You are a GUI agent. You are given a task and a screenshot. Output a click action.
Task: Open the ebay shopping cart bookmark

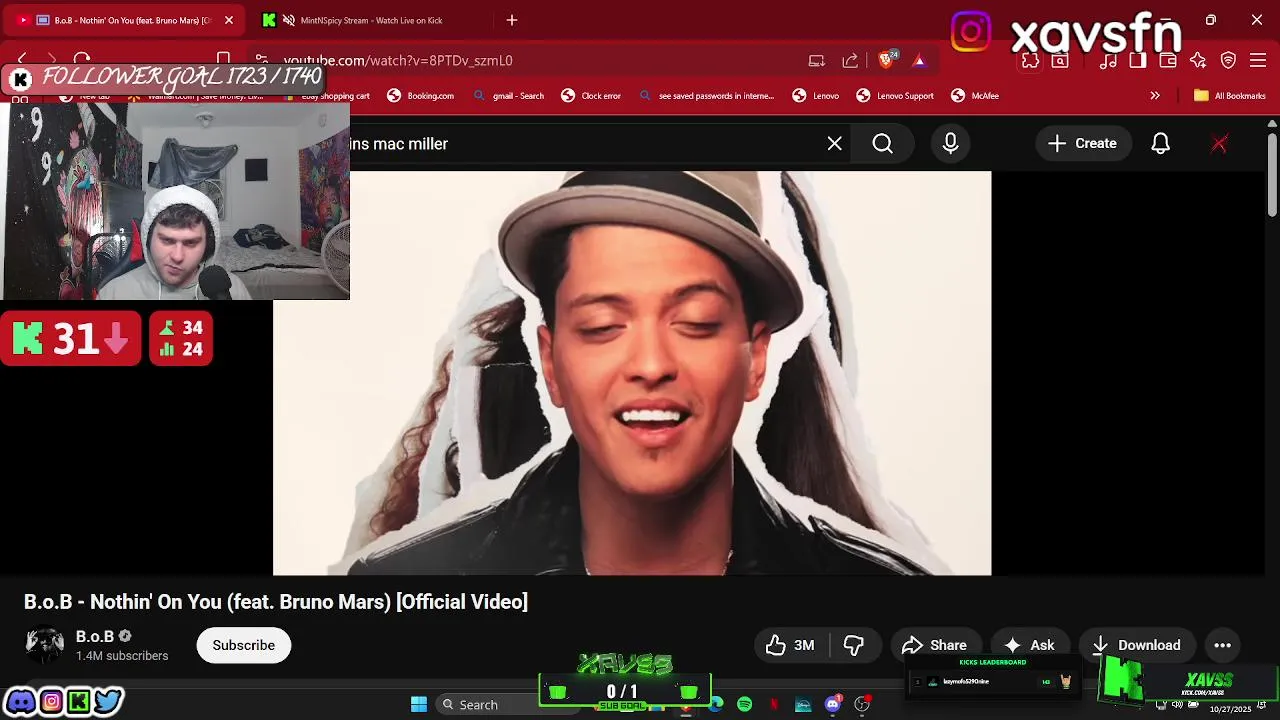326,96
